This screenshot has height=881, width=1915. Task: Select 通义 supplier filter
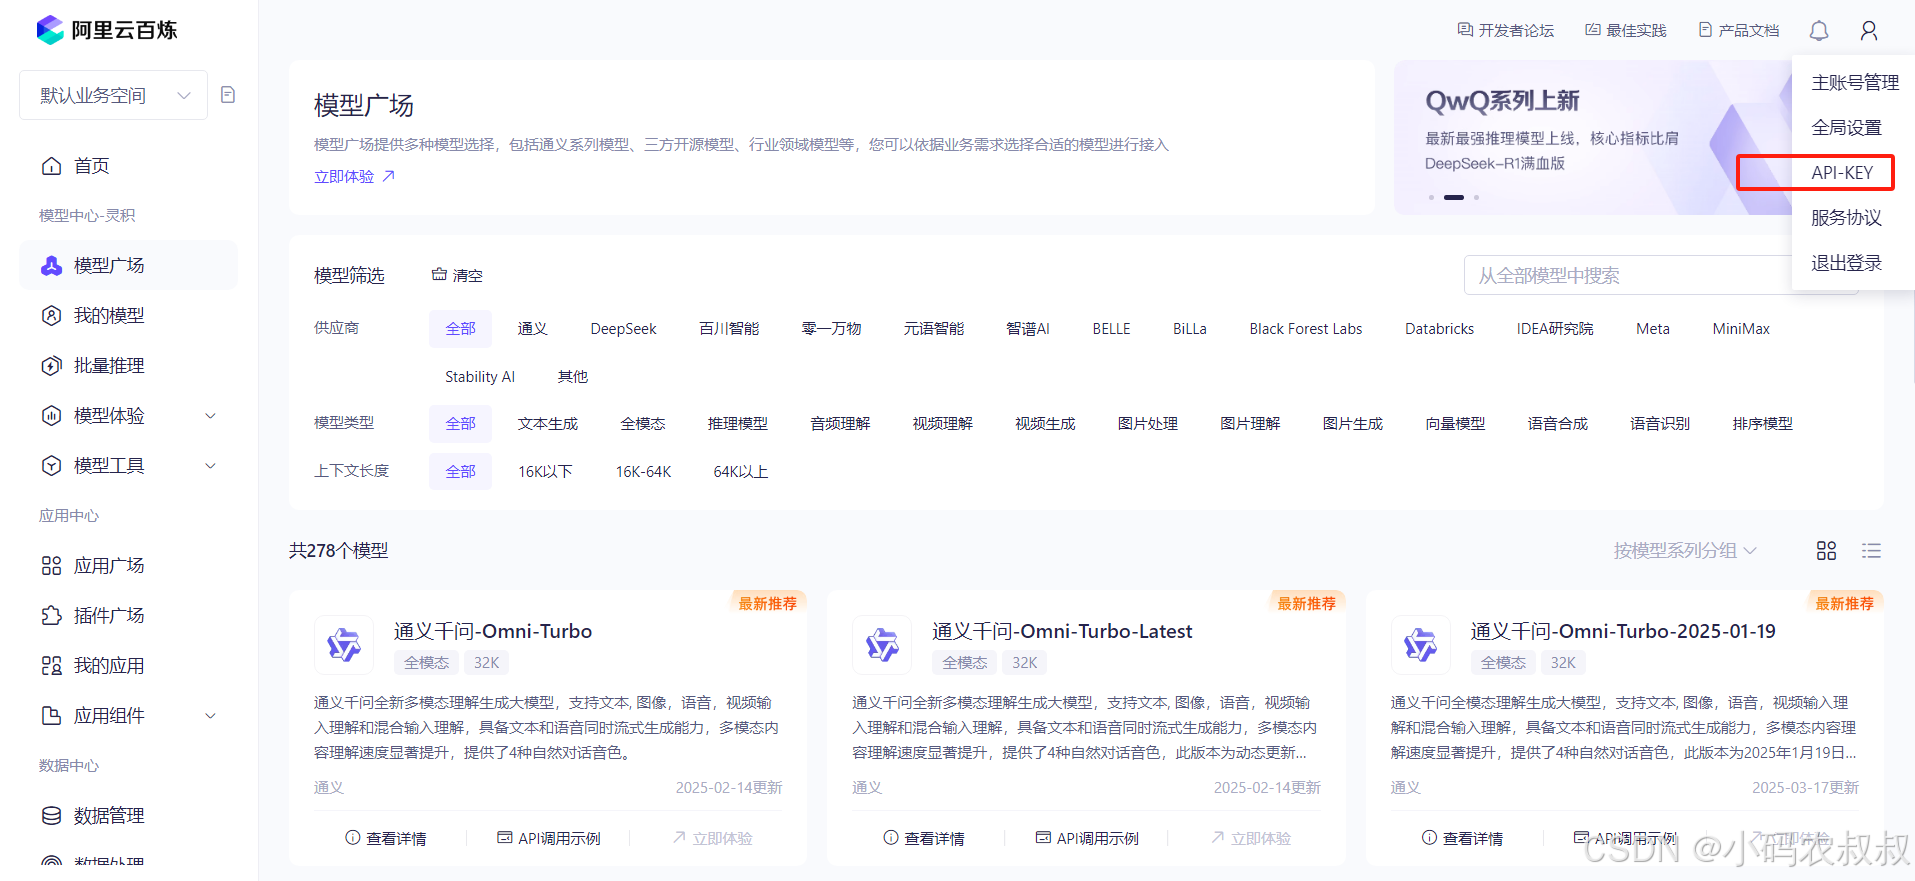tap(532, 329)
